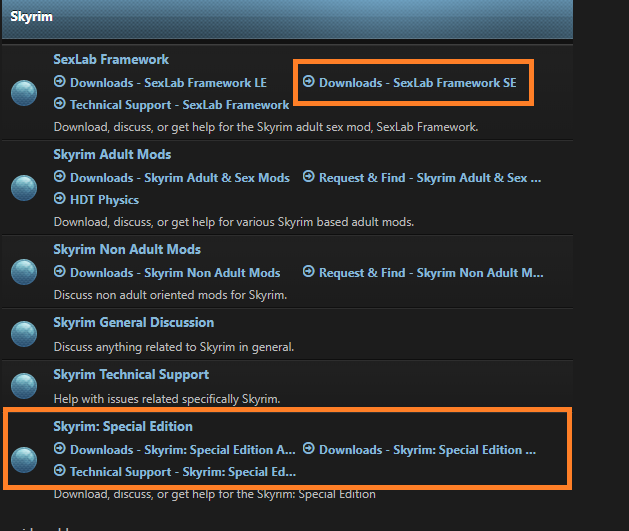The image size is (629, 531).
Task: Open Downloads - Skyrim: Special Edition A... link
Action: point(183,450)
